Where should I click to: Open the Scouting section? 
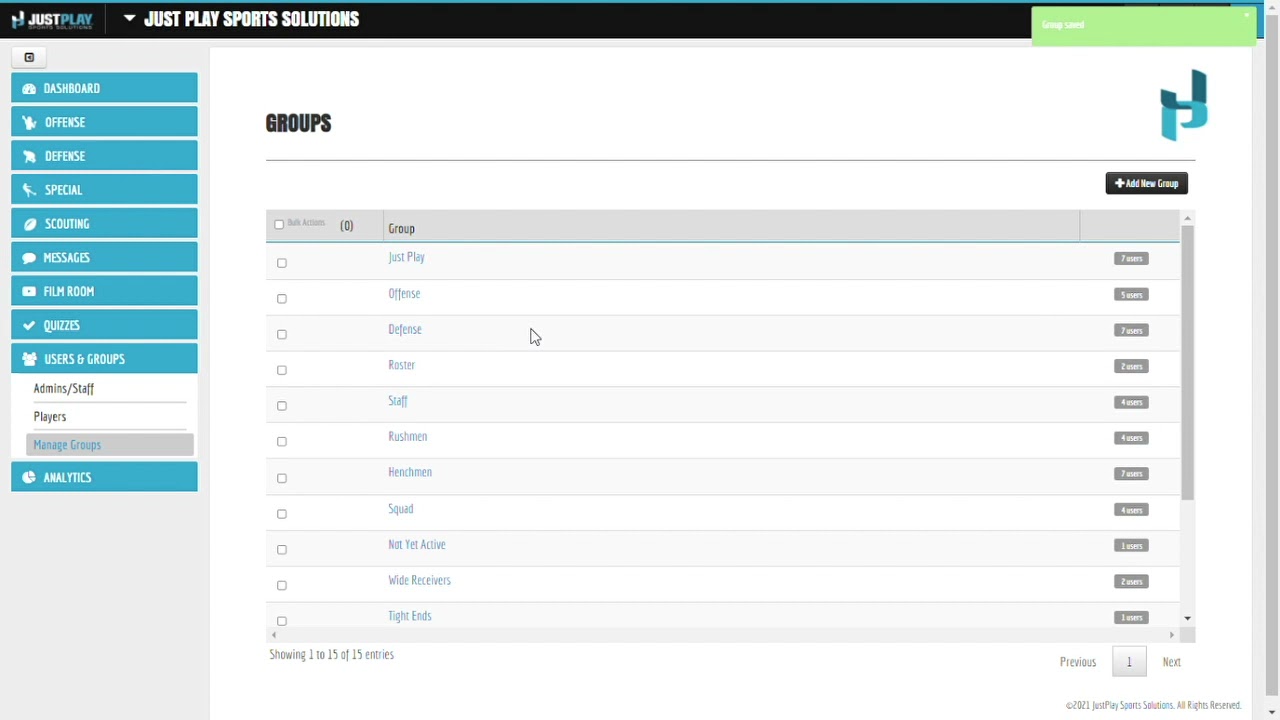click(104, 224)
